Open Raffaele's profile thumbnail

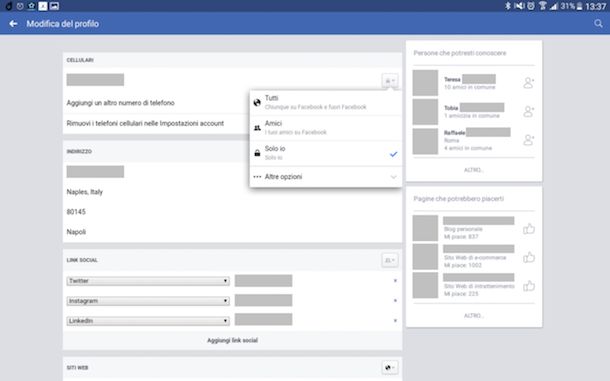425,141
